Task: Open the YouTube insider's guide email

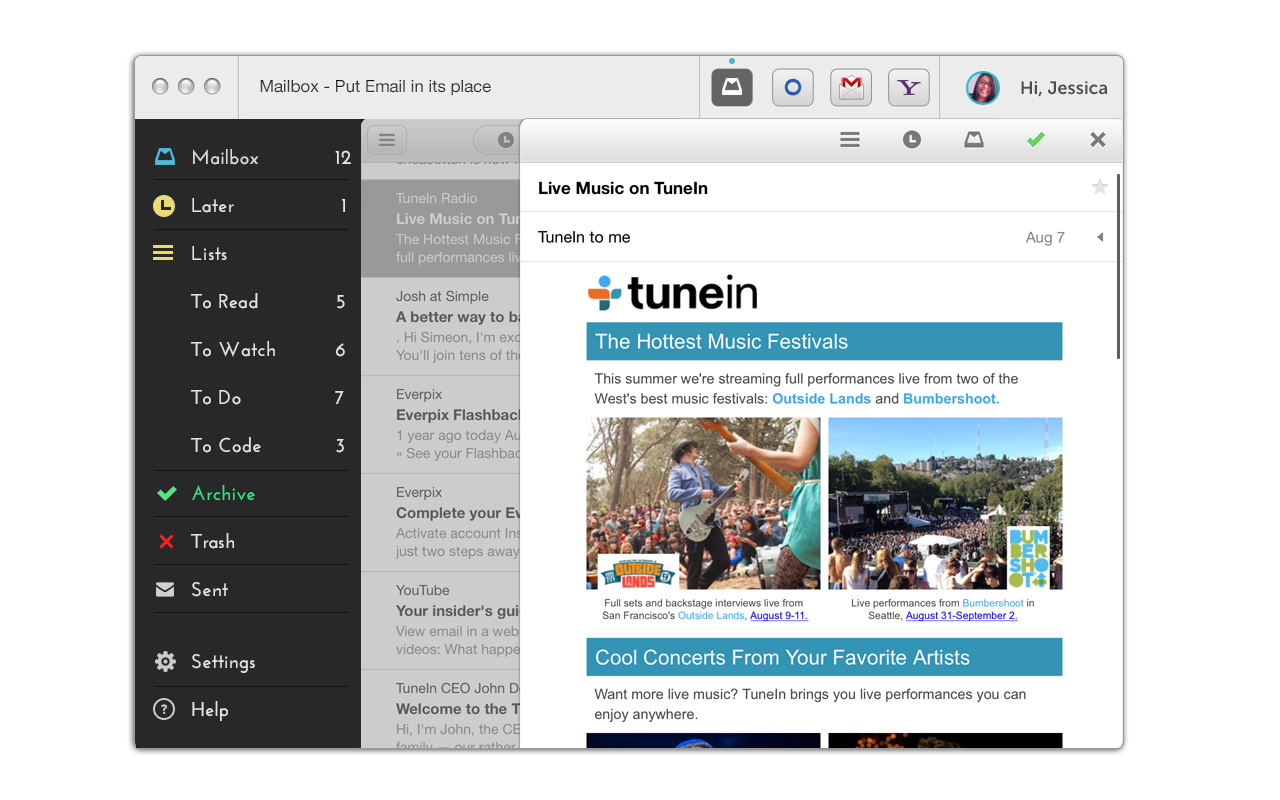Action: [x=441, y=621]
